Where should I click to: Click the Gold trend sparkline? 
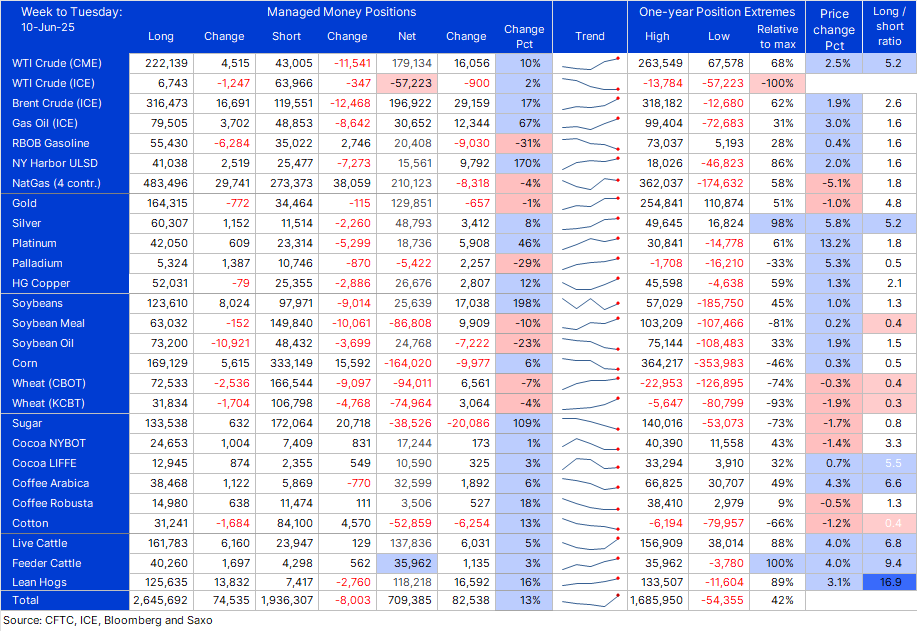tap(590, 203)
